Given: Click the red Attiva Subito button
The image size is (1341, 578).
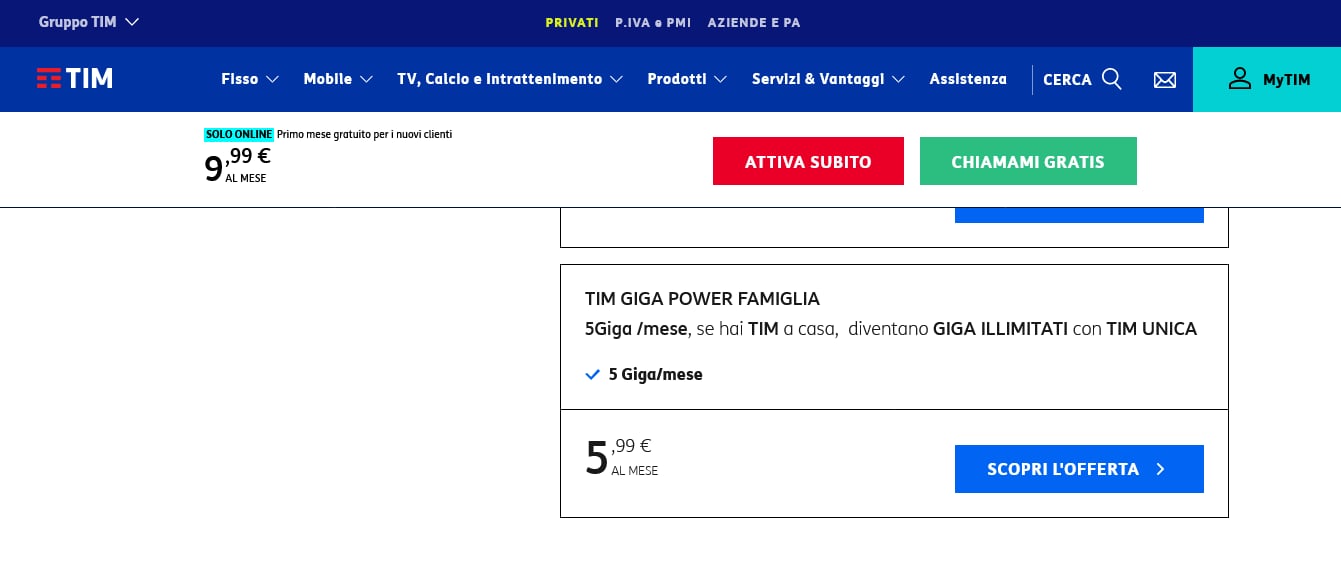Looking at the screenshot, I should [808, 161].
